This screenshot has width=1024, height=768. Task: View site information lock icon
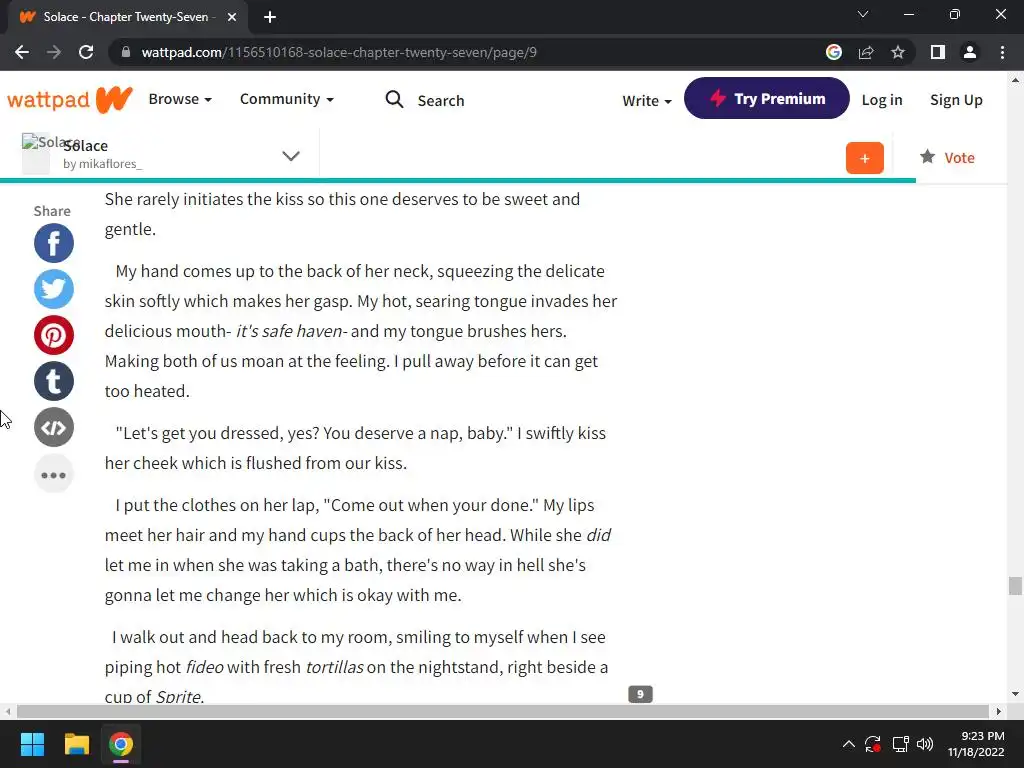126,52
